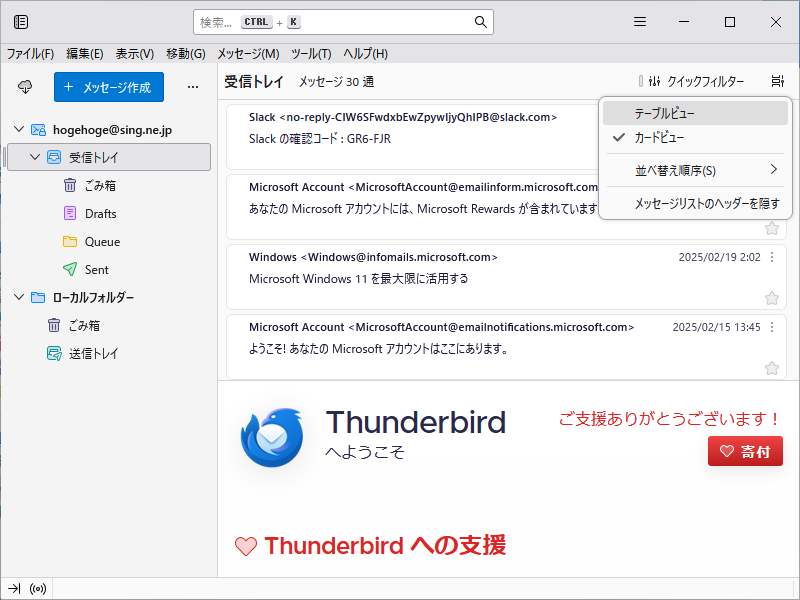Open the Slack の確認コード message
The height and width of the screenshot is (600, 800).
pyautogui.click(x=412, y=137)
